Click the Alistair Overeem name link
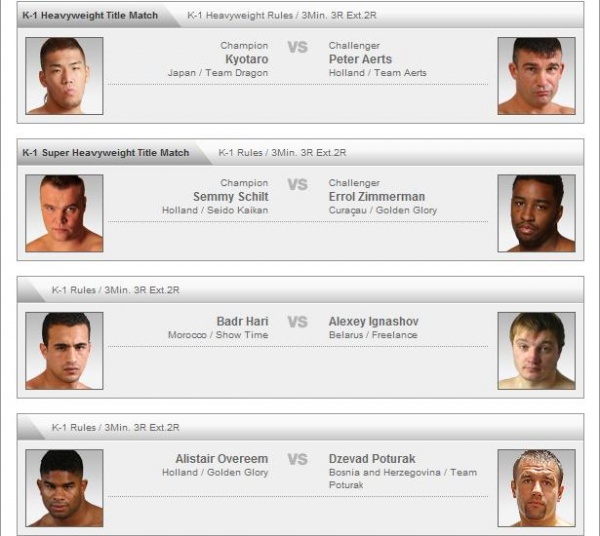Image resolution: width=600 pixels, height=536 pixels. pos(222,459)
